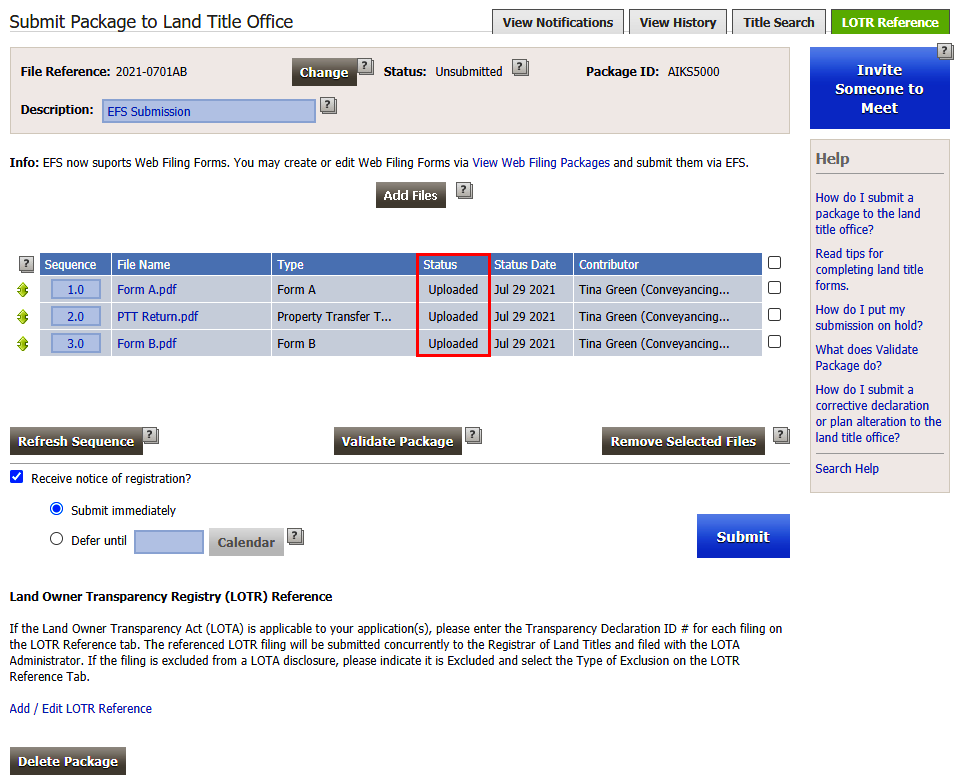Open View History tab
The image size is (962, 784).
coord(678,22)
